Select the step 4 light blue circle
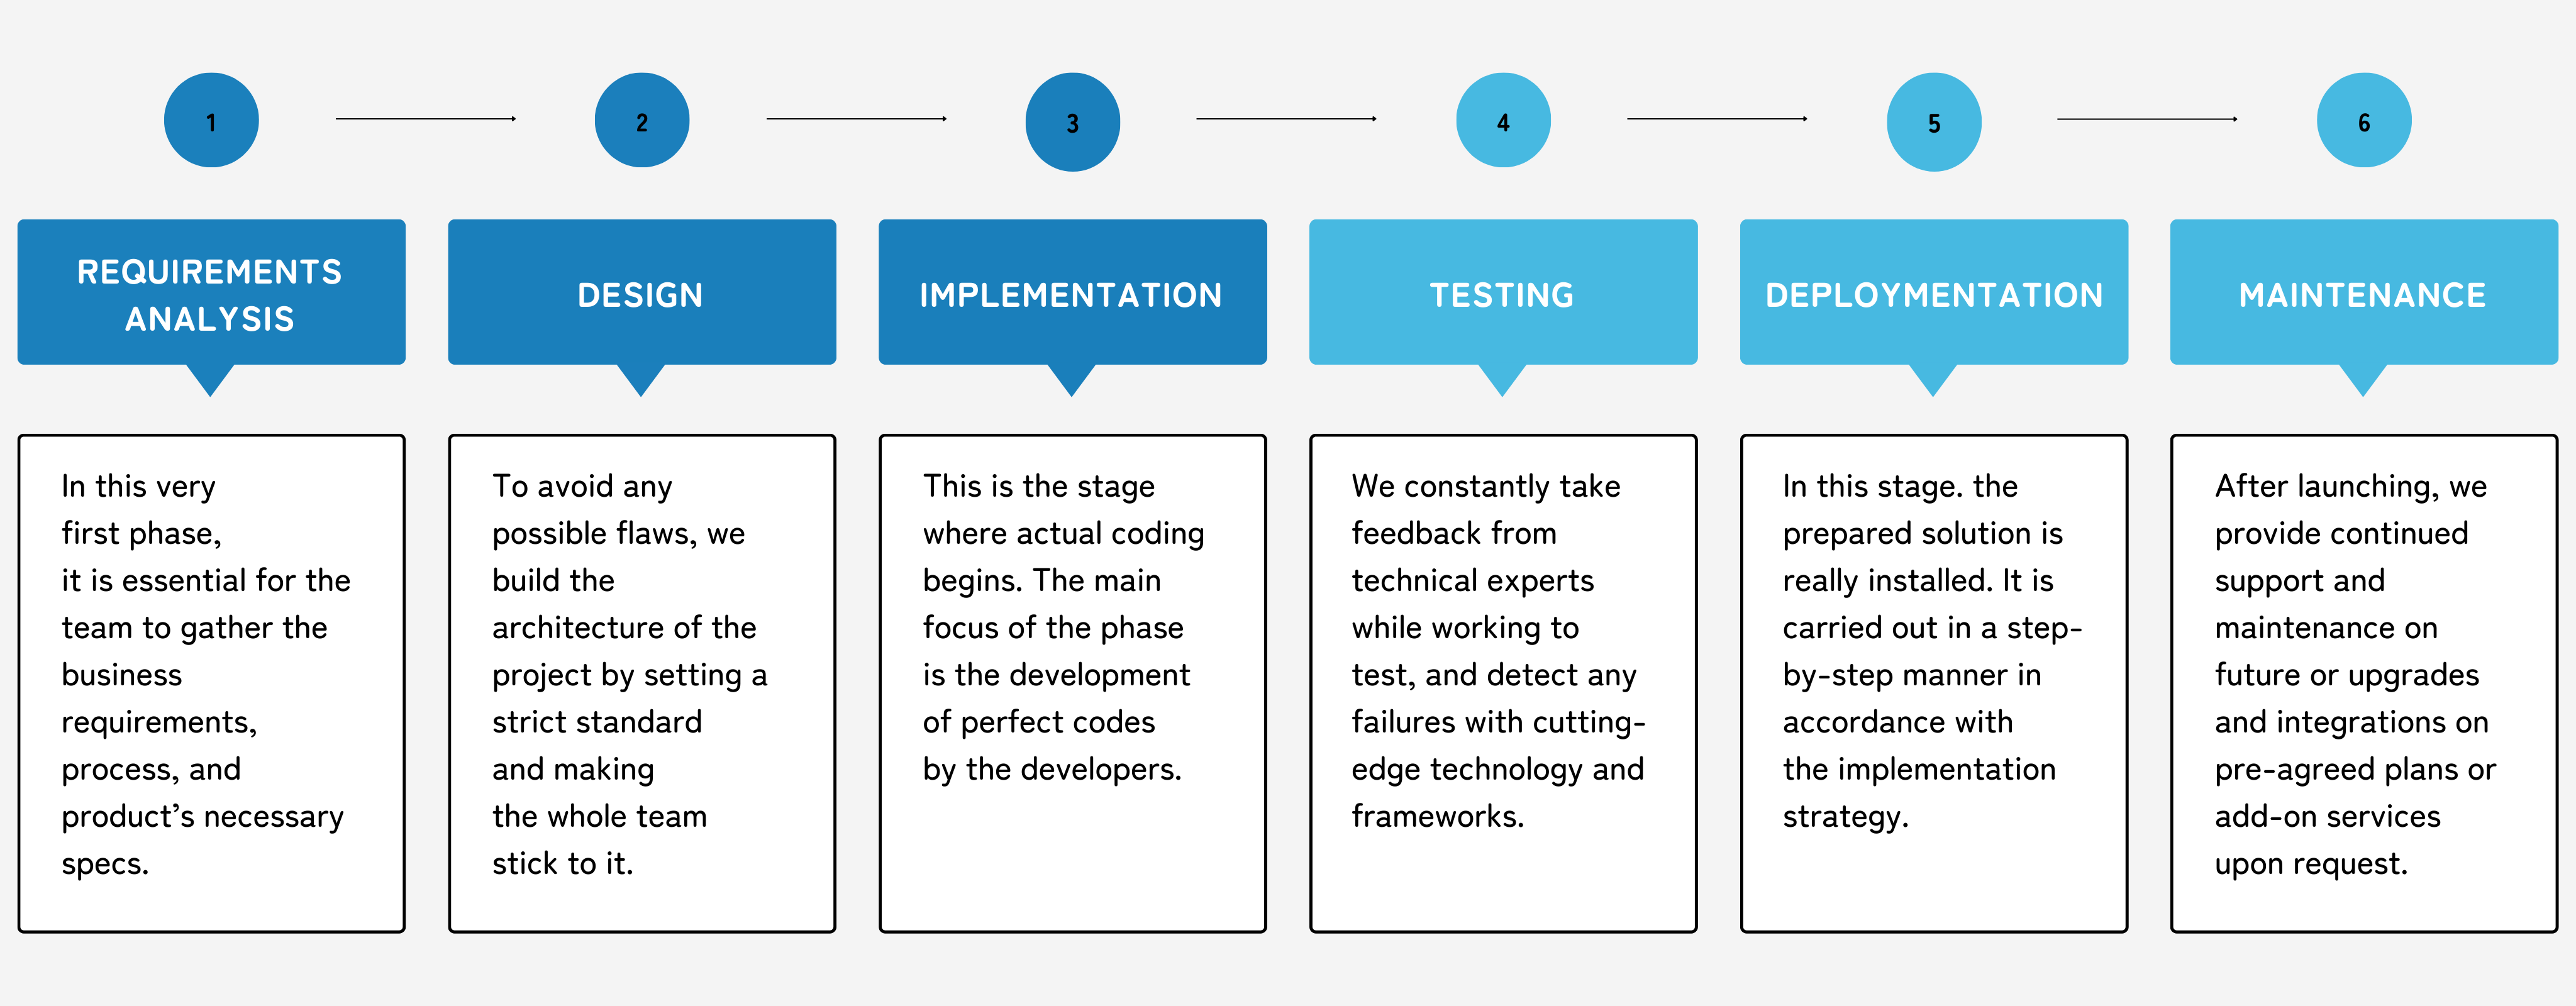The image size is (2576, 1006). pyautogui.click(x=1503, y=121)
